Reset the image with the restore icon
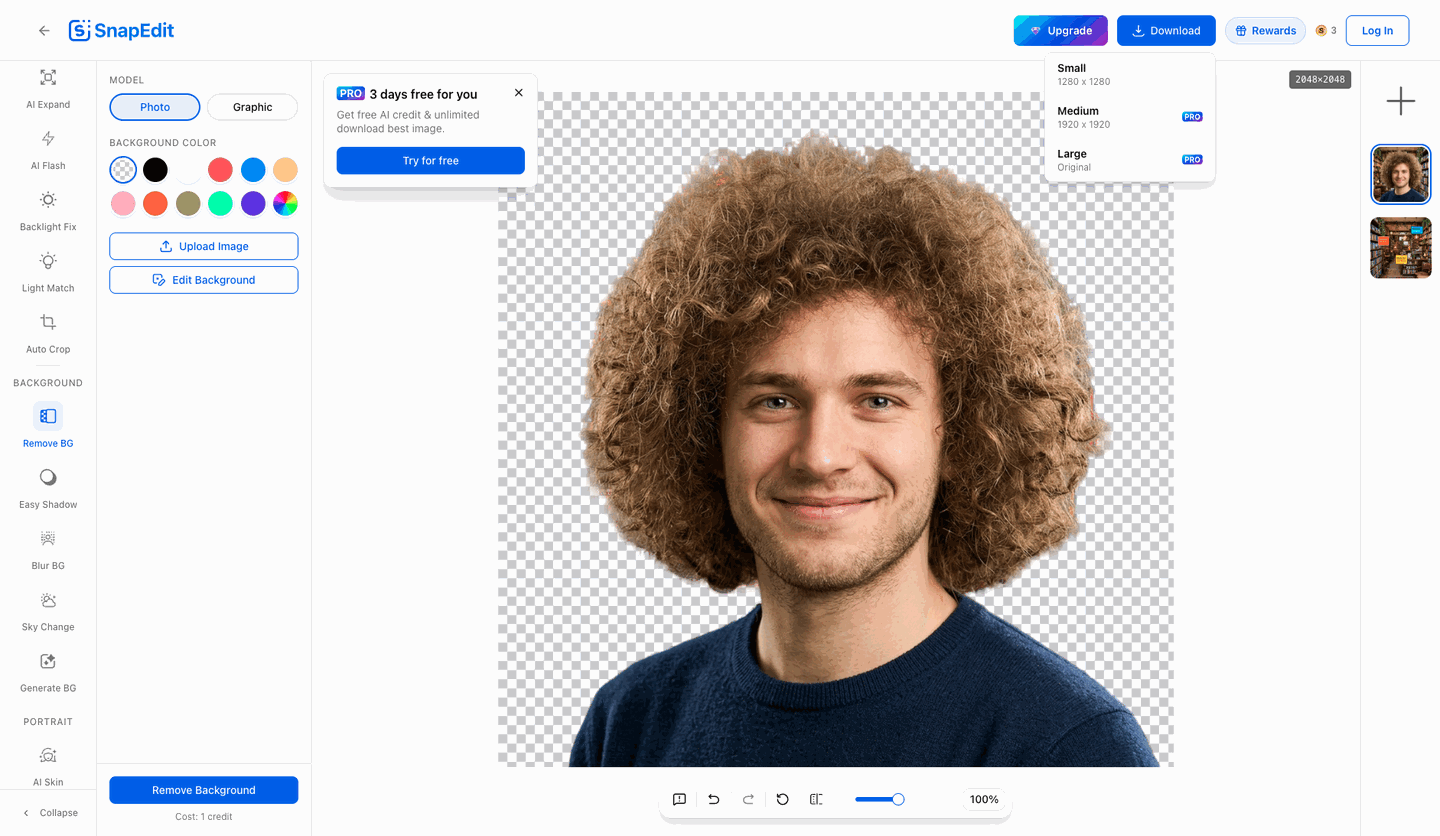The image size is (1440, 836). coord(783,799)
